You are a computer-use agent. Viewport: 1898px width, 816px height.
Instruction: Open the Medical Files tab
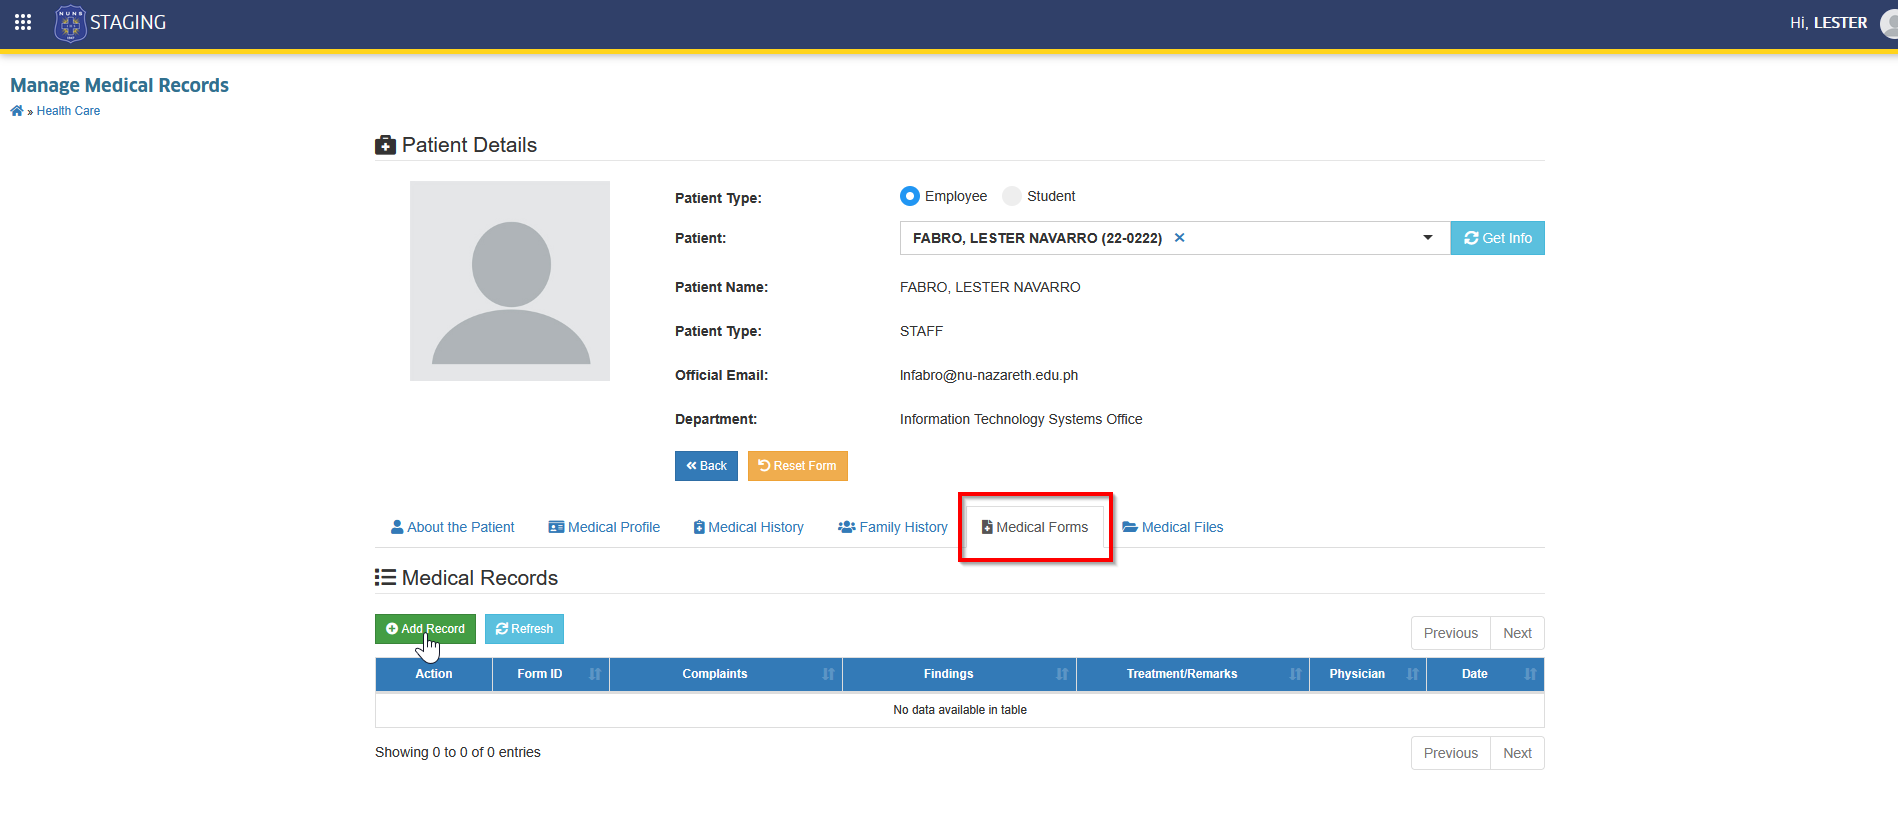pyautogui.click(x=1173, y=527)
